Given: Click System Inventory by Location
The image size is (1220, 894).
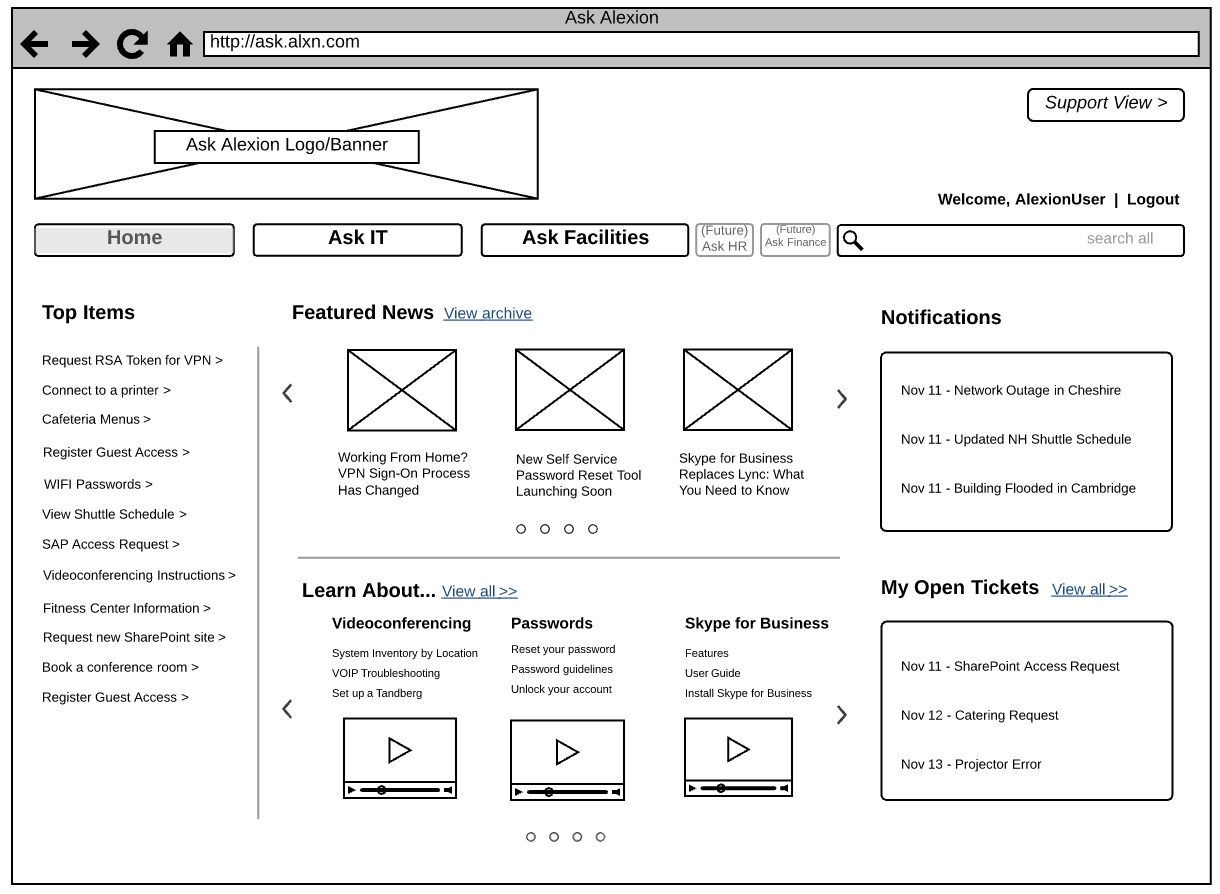Looking at the screenshot, I should pyautogui.click(x=405, y=653).
